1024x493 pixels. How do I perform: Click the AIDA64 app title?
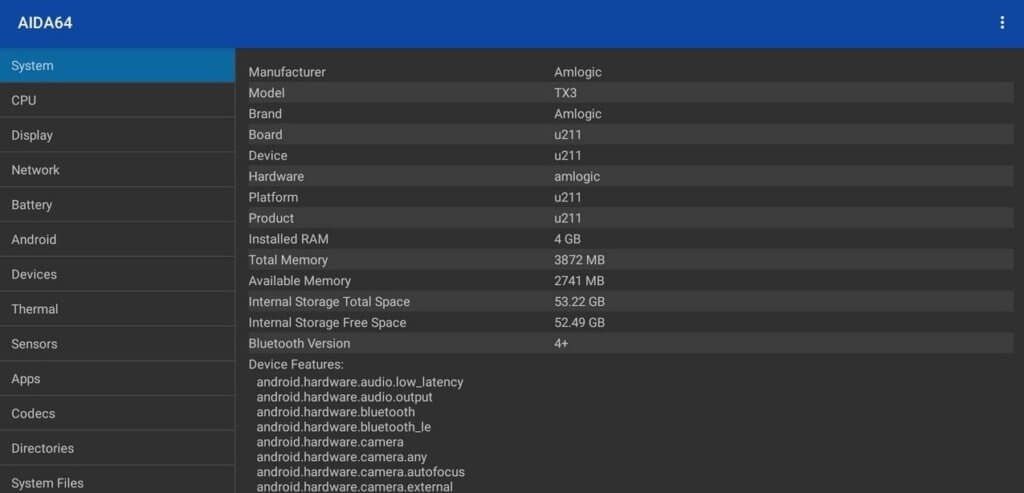[45, 23]
